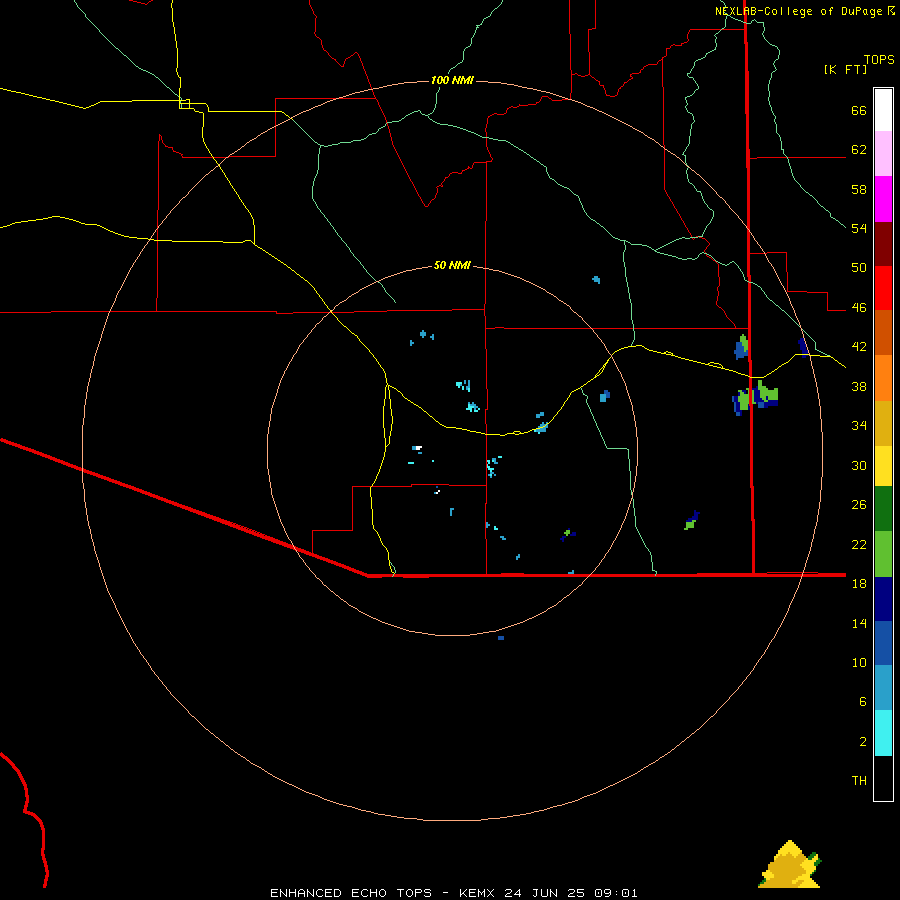Click the 50 NMI range ring label
The width and height of the screenshot is (900, 900).
[452, 265]
